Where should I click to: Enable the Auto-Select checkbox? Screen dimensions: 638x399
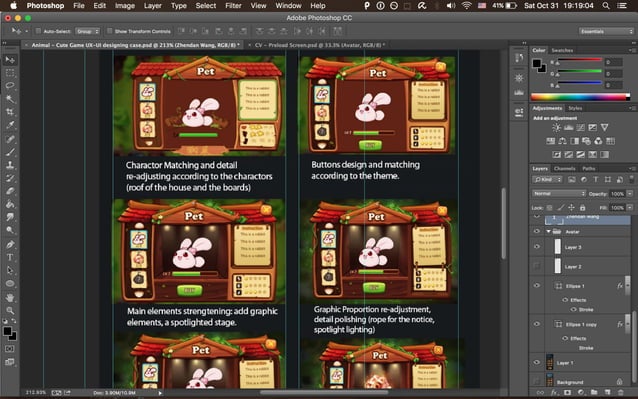(x=38, y=31)
